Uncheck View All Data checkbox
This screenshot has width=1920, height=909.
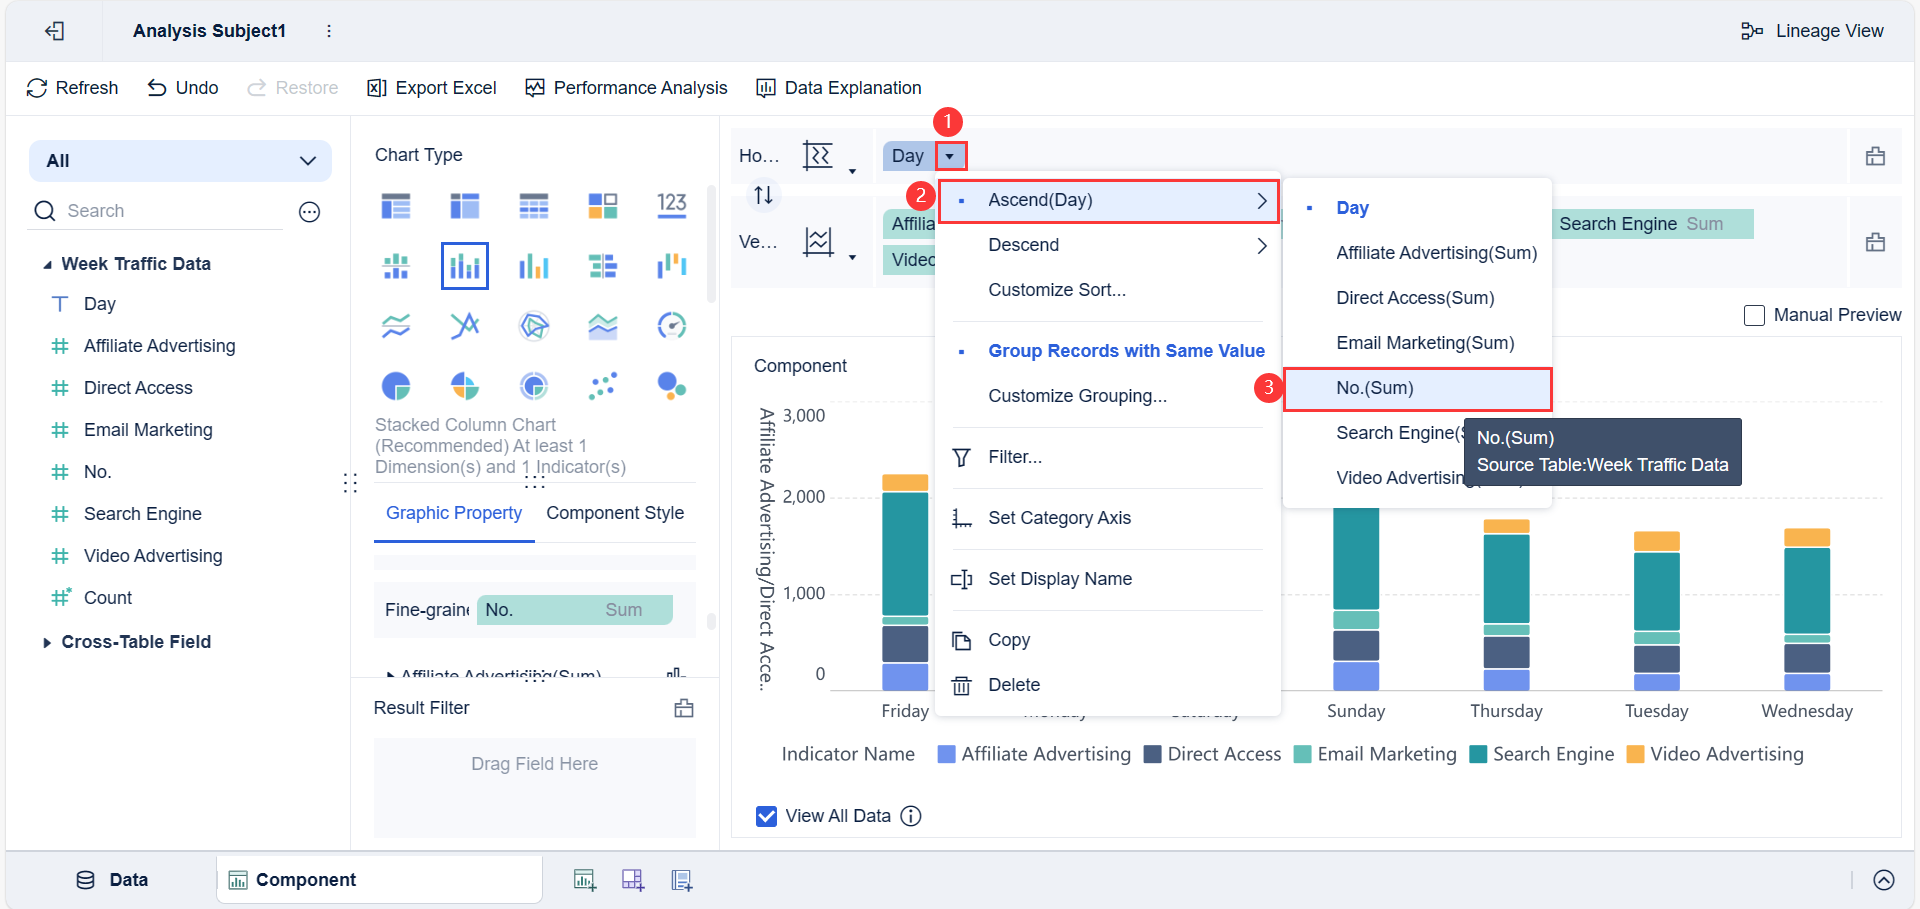pos(767,817)
